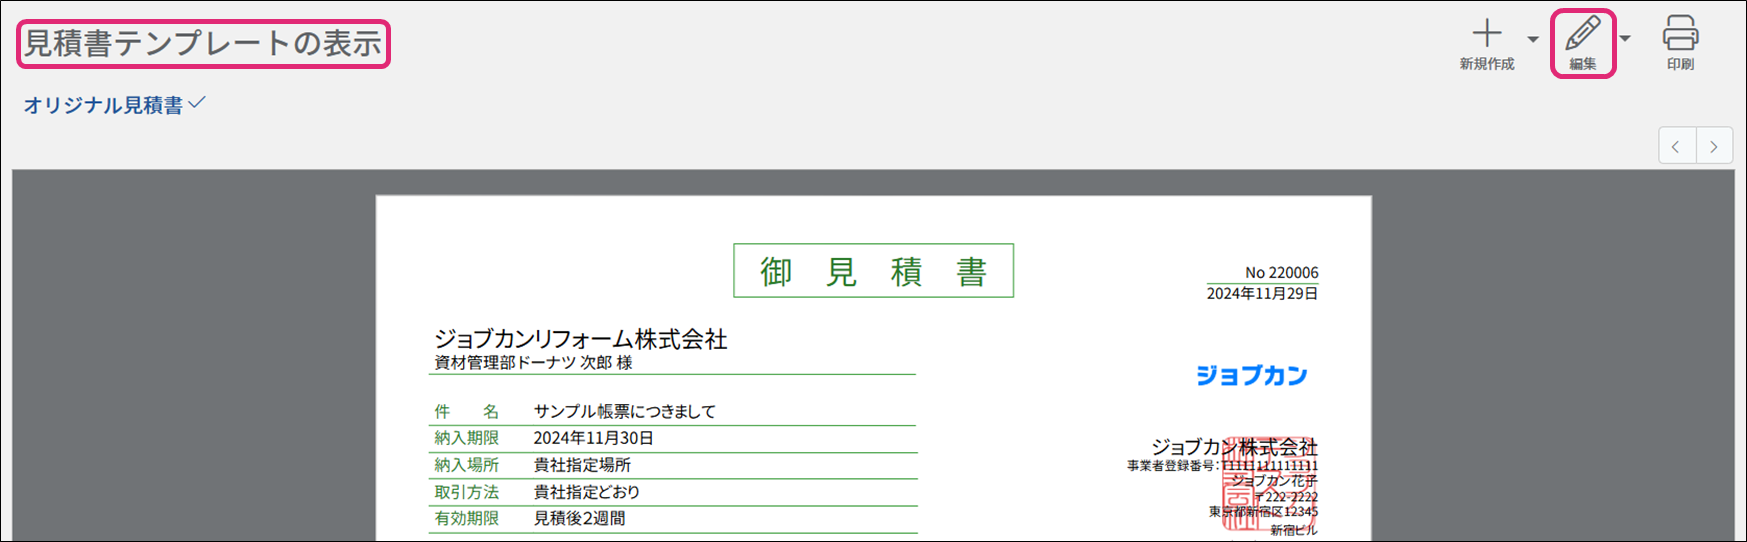Click the estimate number No 220006
1747x542 pixels.
tap(1281, 272)
